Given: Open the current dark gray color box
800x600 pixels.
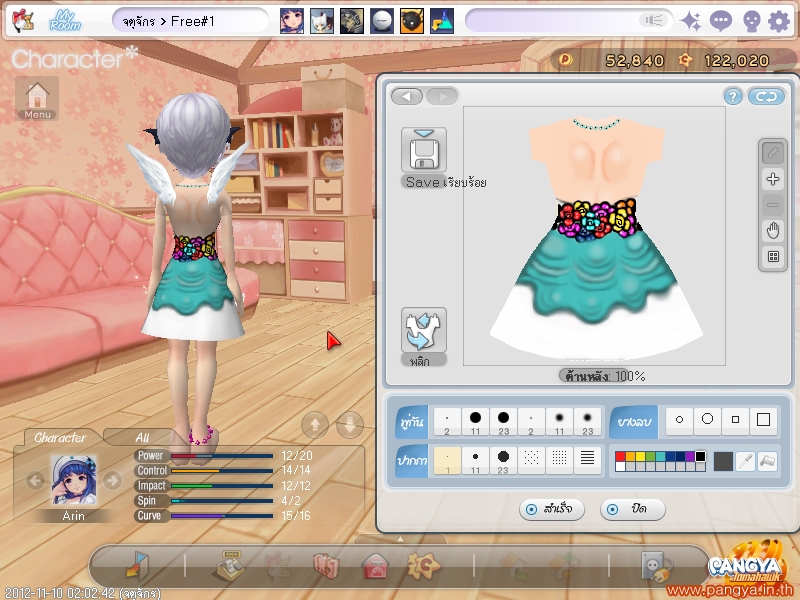Looking at the screenshot, I should (722, 461).
